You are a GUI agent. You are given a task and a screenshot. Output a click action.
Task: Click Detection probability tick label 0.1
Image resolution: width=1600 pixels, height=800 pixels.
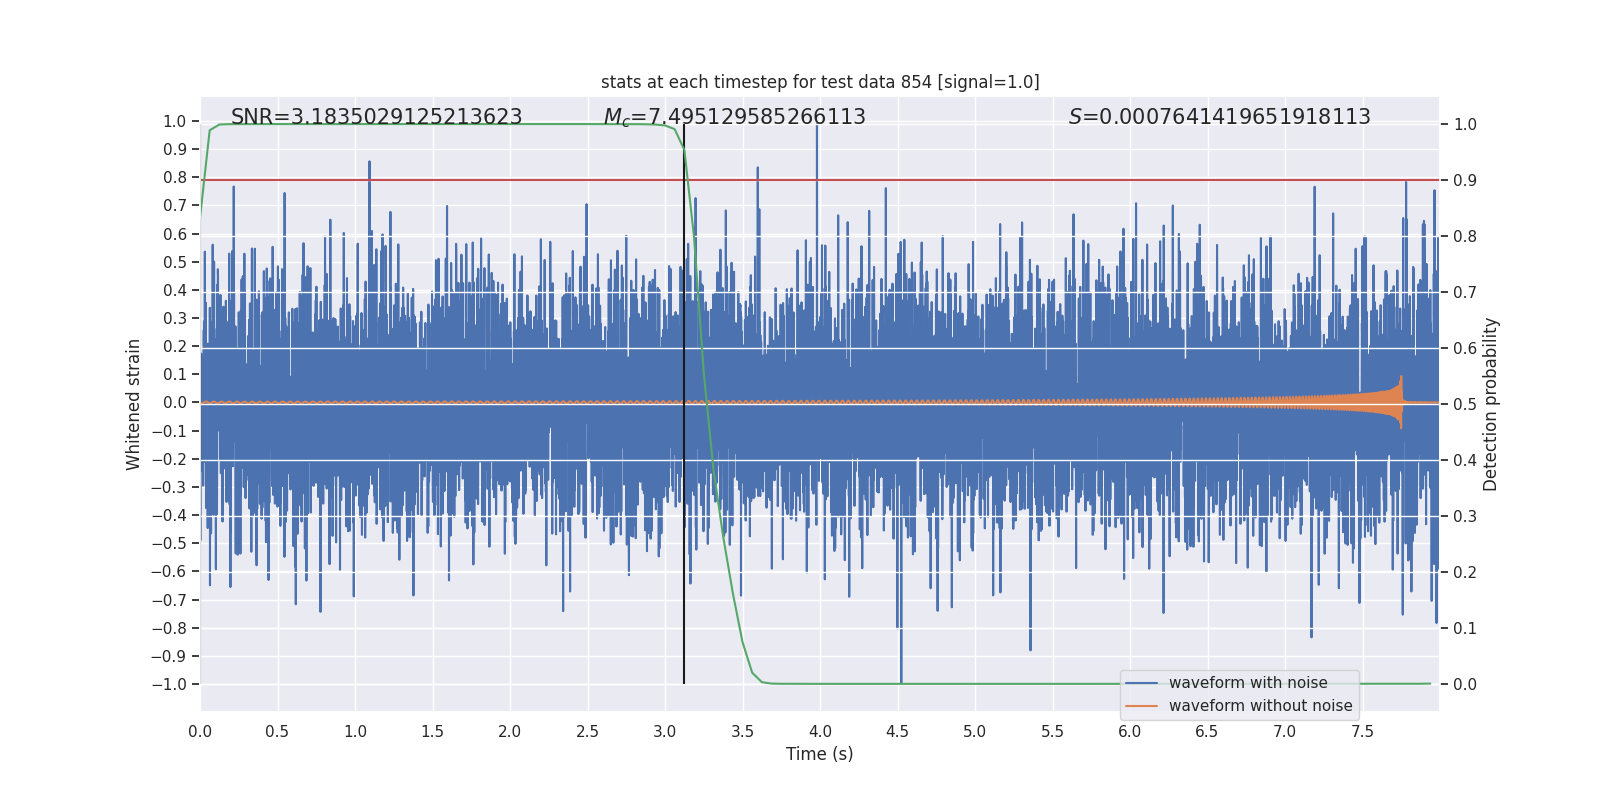pos(1465,628)
